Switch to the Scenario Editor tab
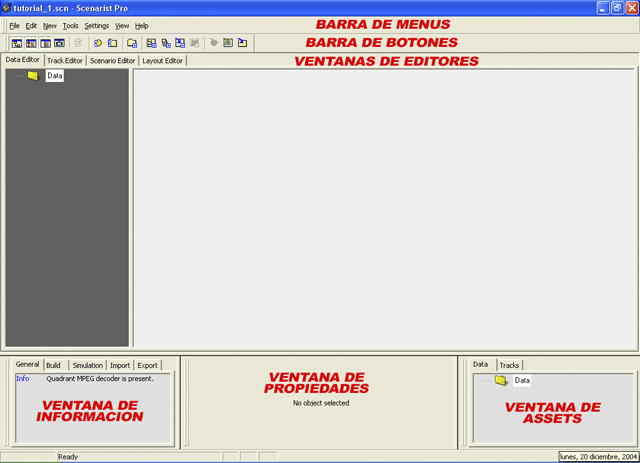 (112, 61)
